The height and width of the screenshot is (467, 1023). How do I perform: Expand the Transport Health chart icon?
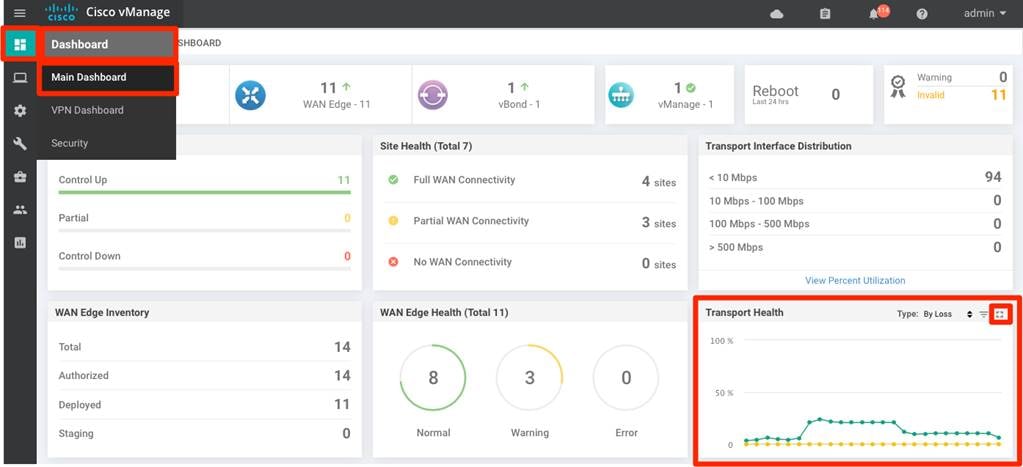1001,314
